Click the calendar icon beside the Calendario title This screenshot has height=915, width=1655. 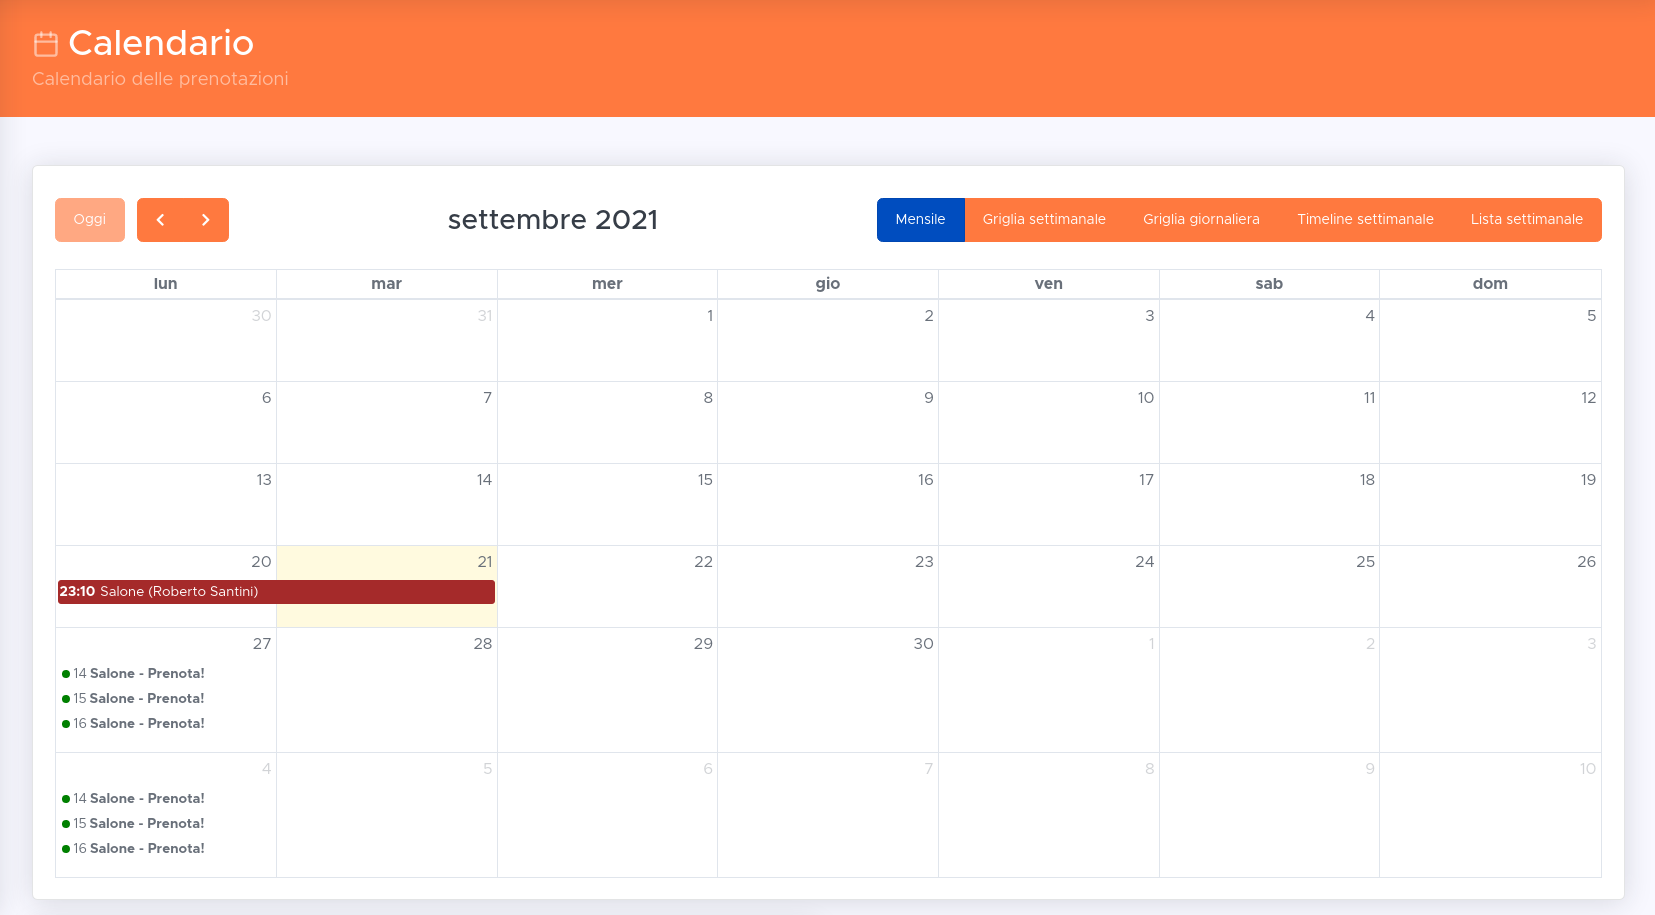point(46,44)
